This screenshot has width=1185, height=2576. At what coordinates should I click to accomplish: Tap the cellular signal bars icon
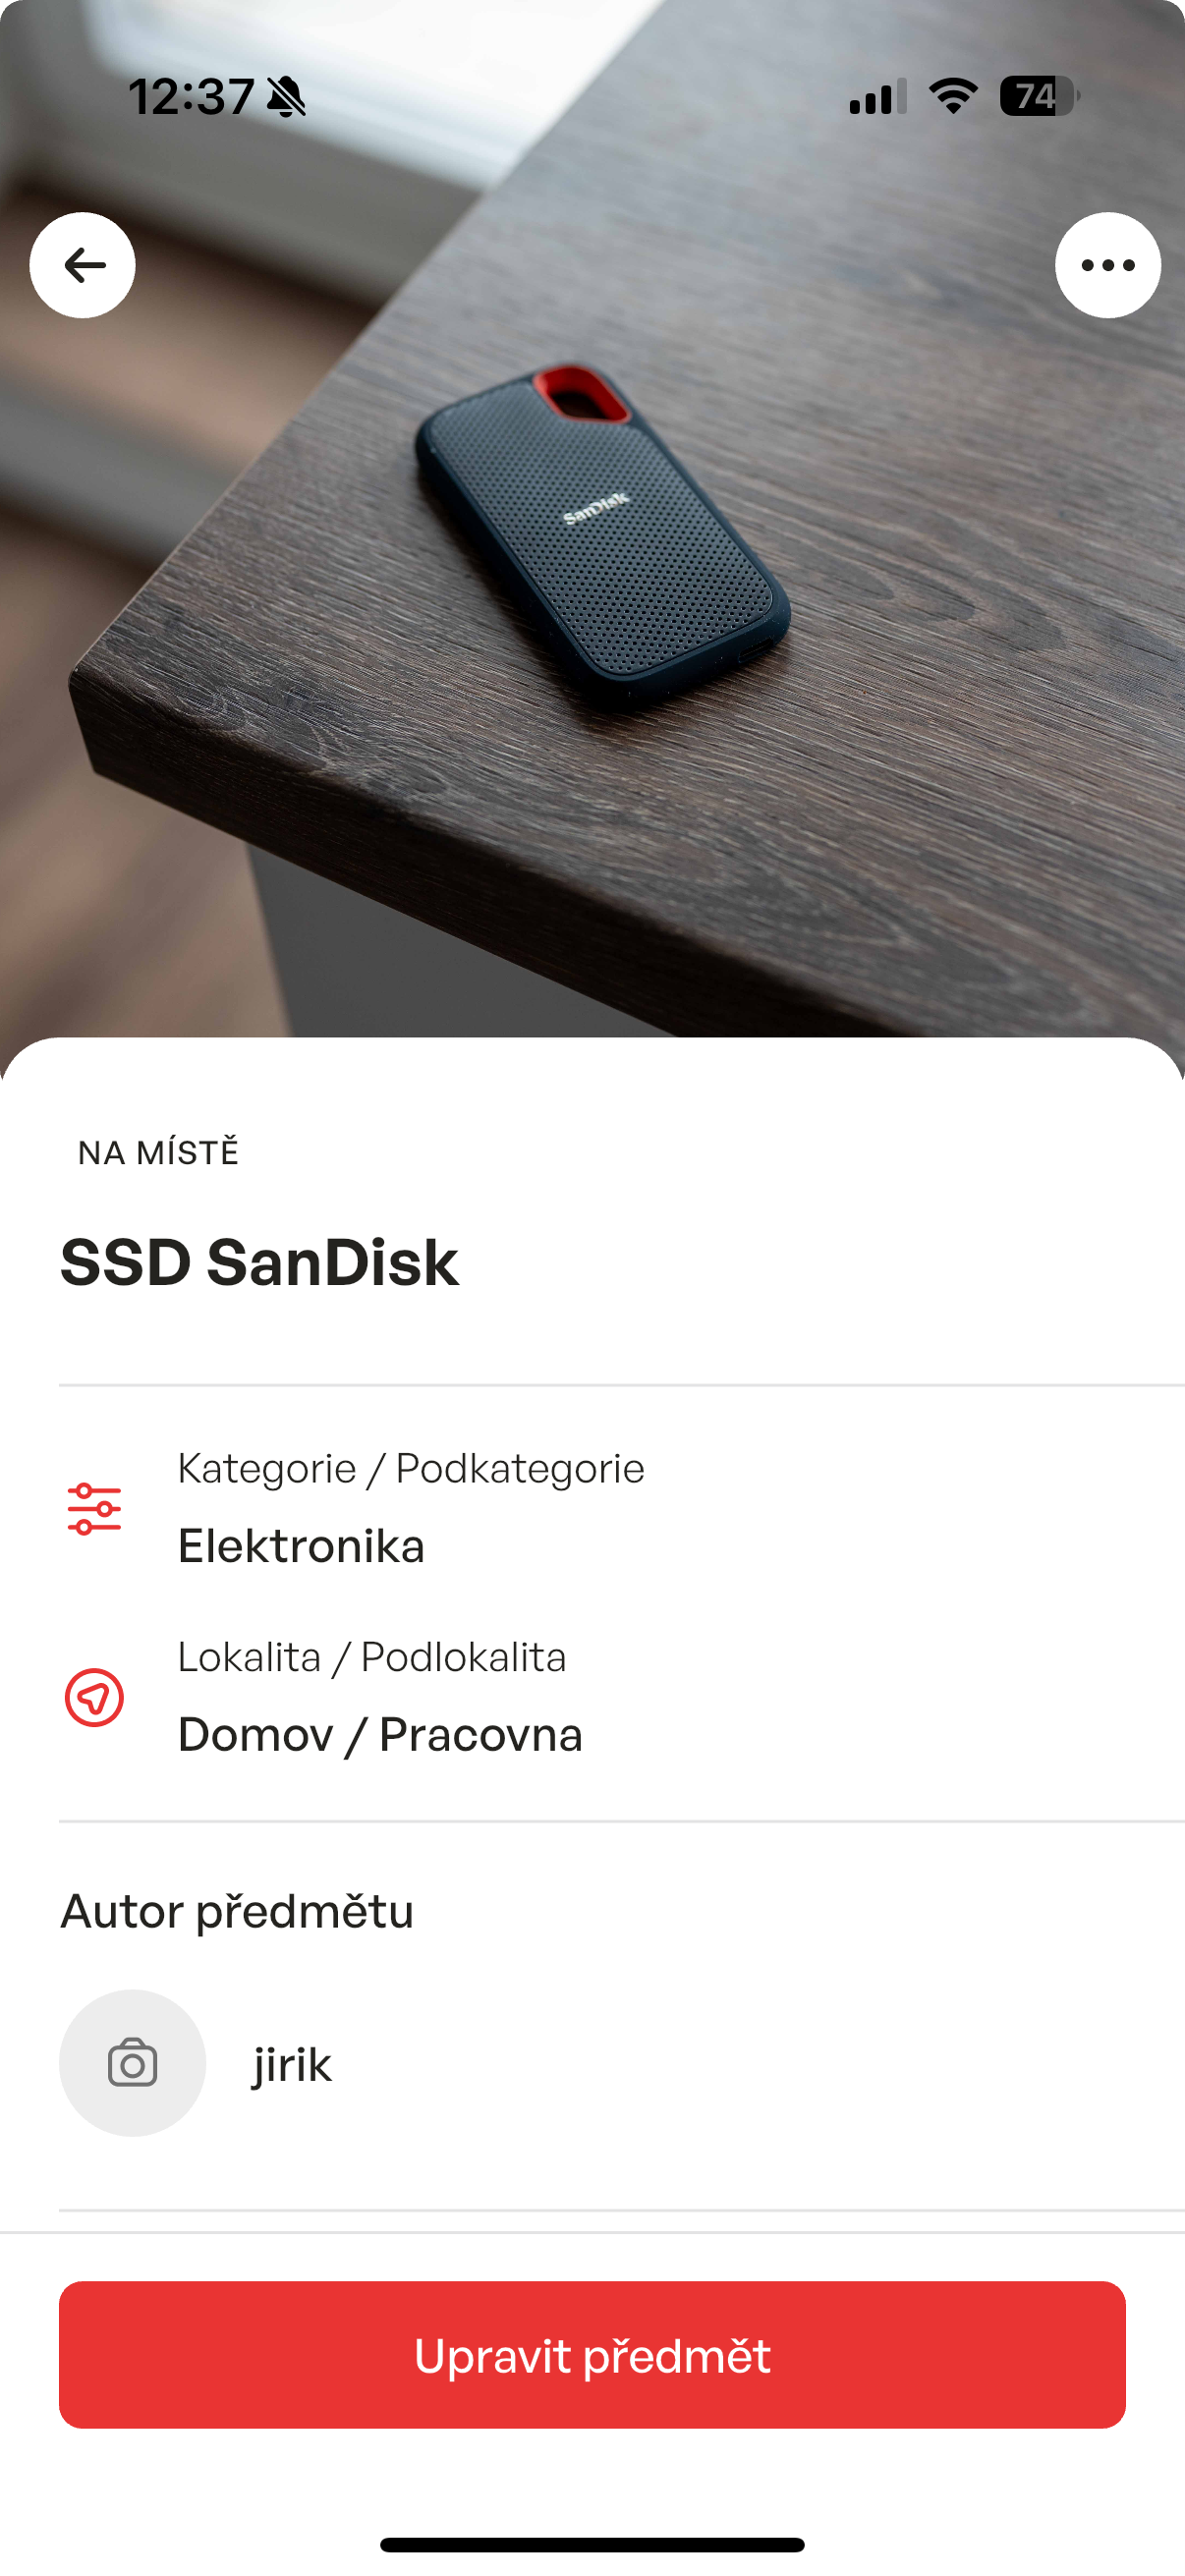click(878, 96)
